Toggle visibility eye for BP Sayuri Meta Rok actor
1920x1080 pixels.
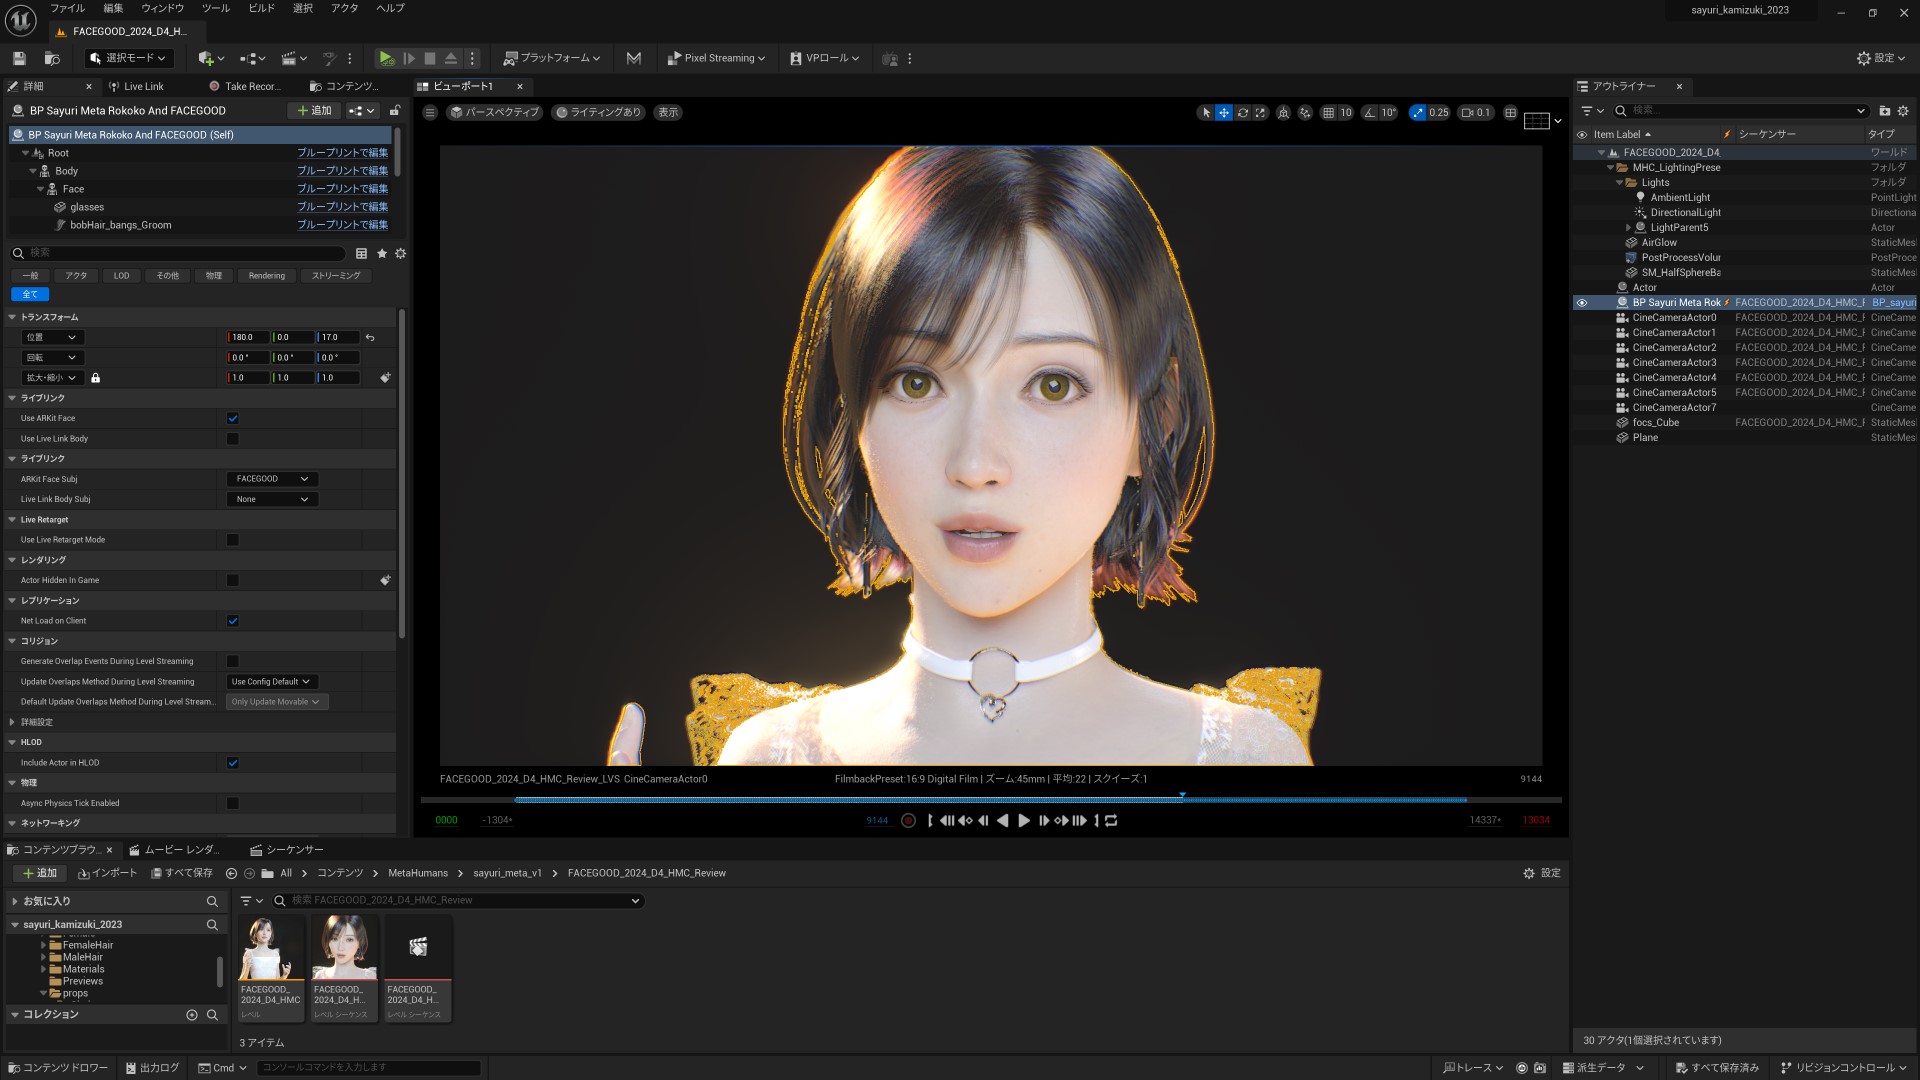point(1582,303)
